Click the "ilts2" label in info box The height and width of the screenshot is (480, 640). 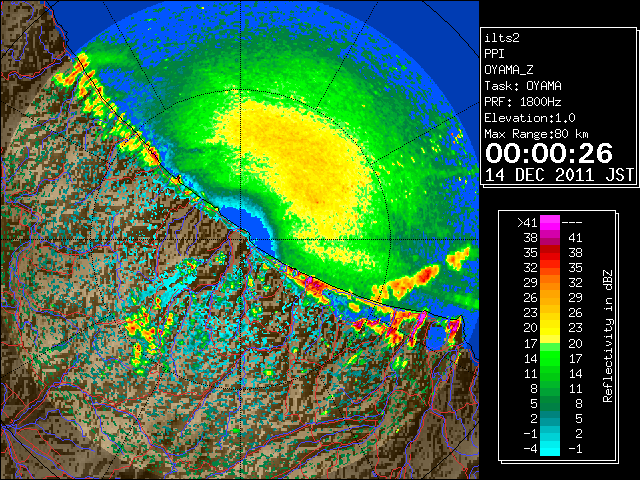tap(502, 38)
